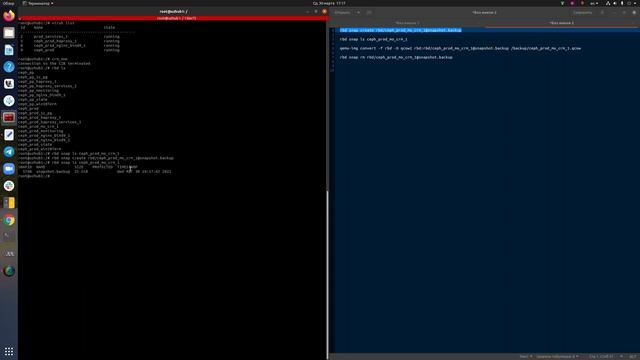Open Zoom in the dock
Image resolution: width=640 pixels, height=360 pixels.
[x=9, y=169]
